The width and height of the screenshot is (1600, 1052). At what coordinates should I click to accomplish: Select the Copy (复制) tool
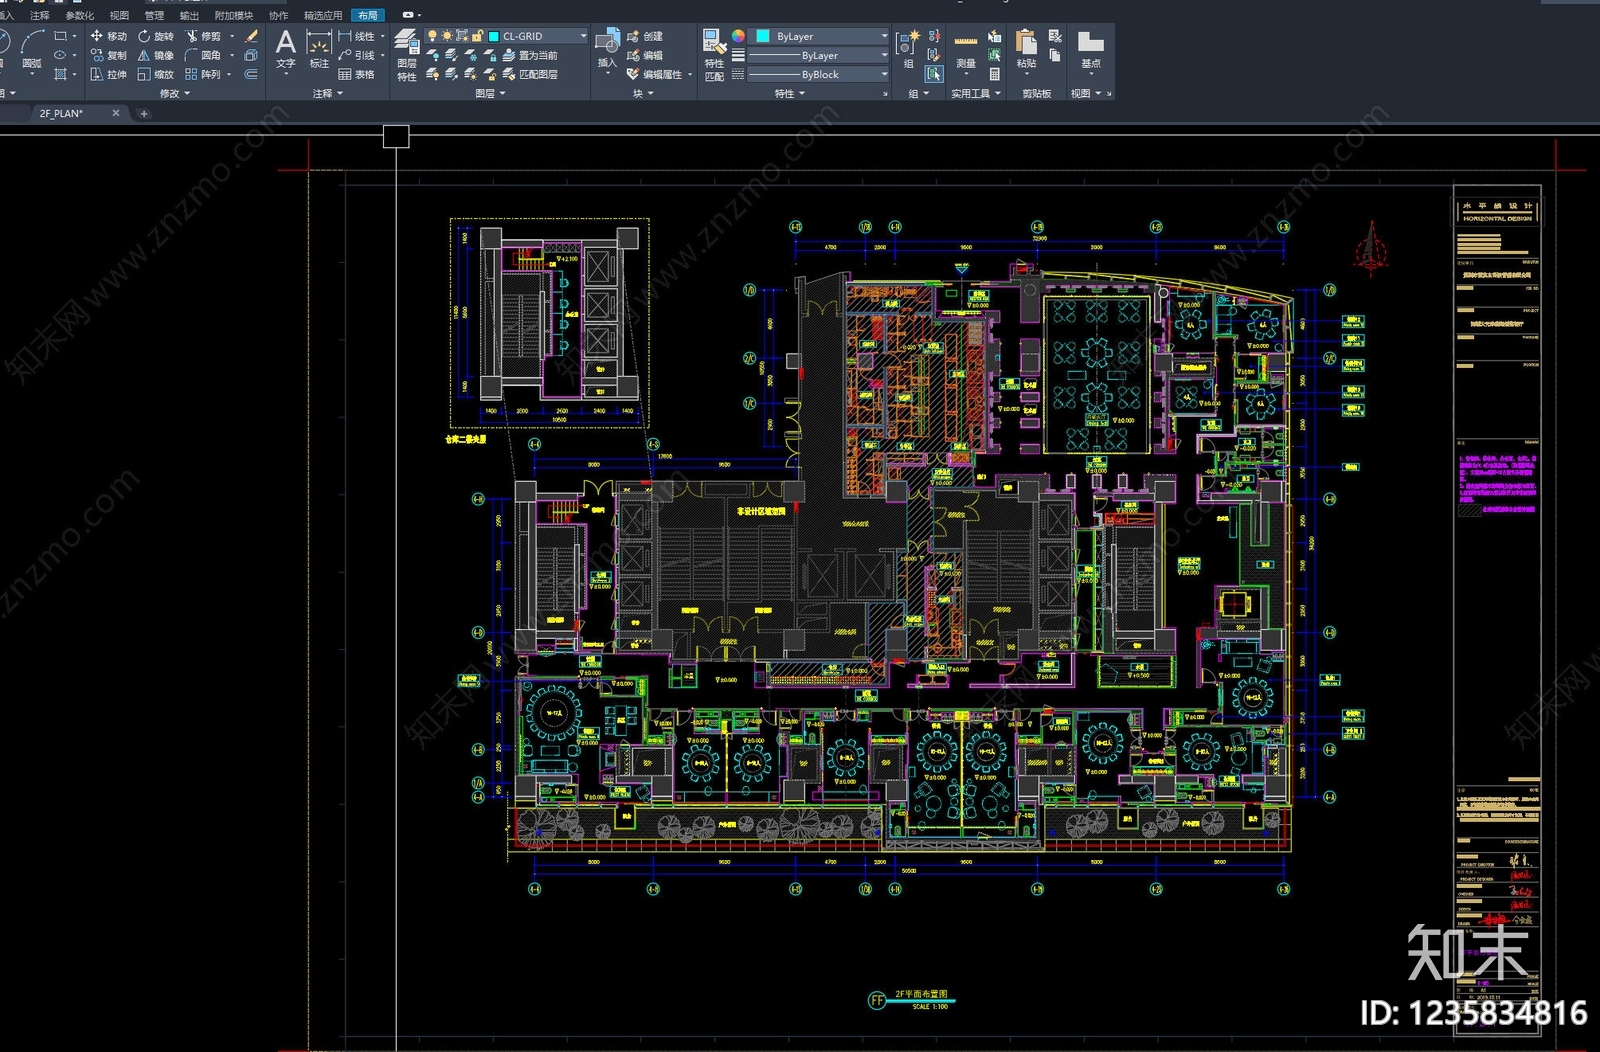click(108, 55)
